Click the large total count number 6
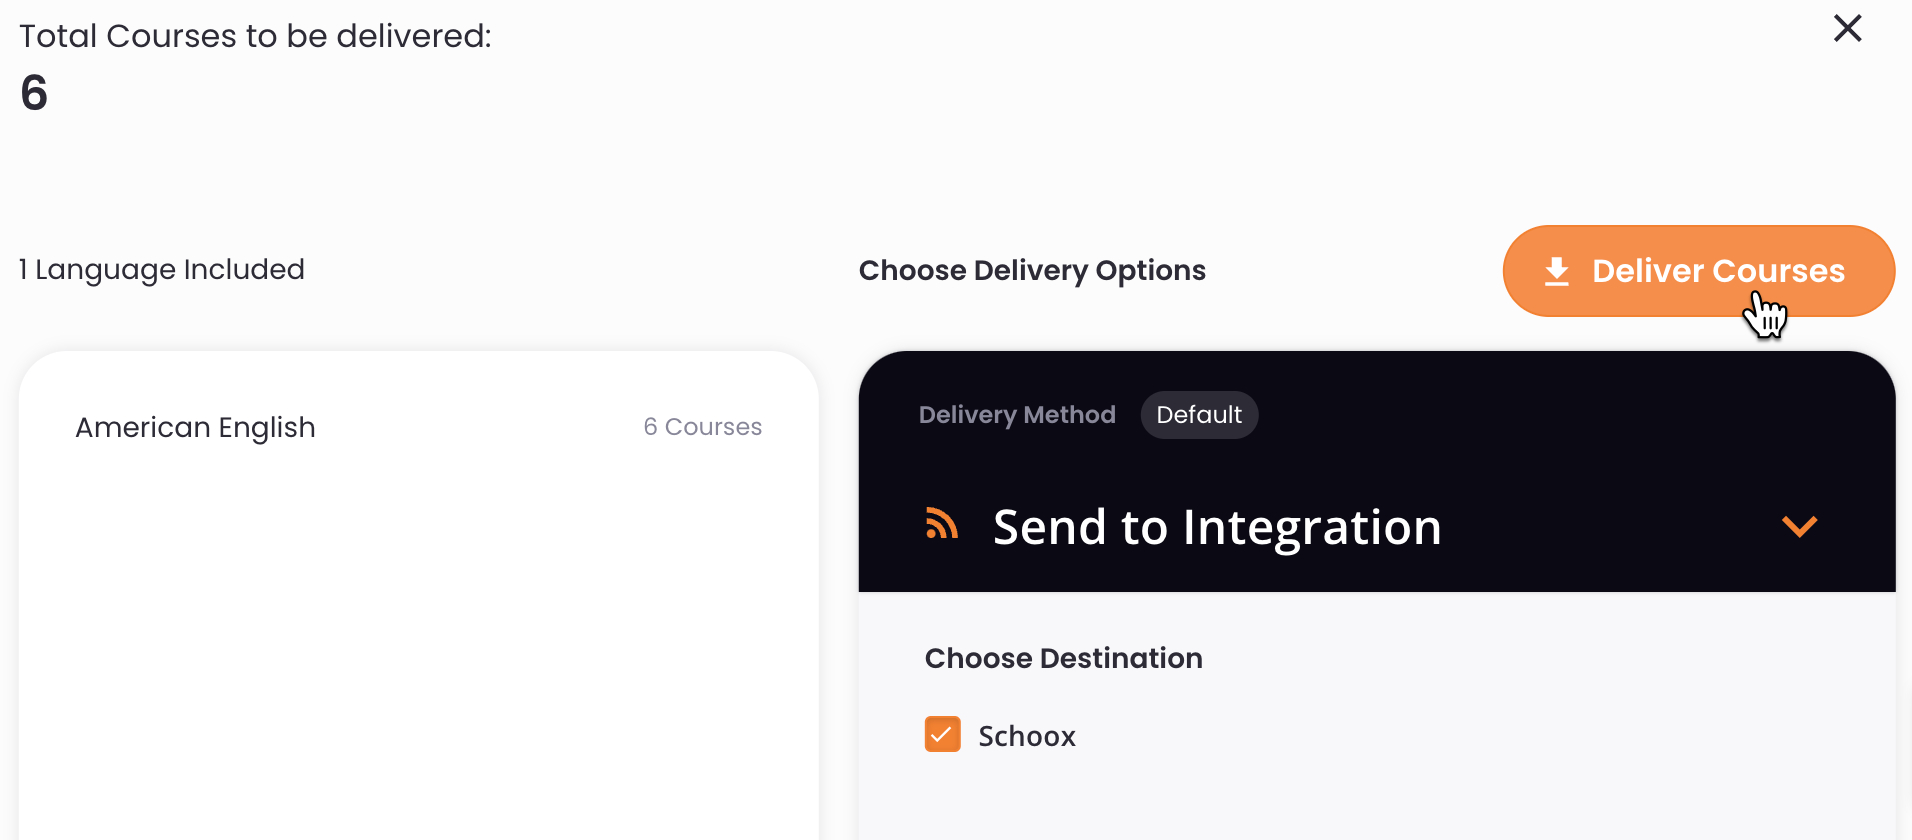 coord(34,93)
